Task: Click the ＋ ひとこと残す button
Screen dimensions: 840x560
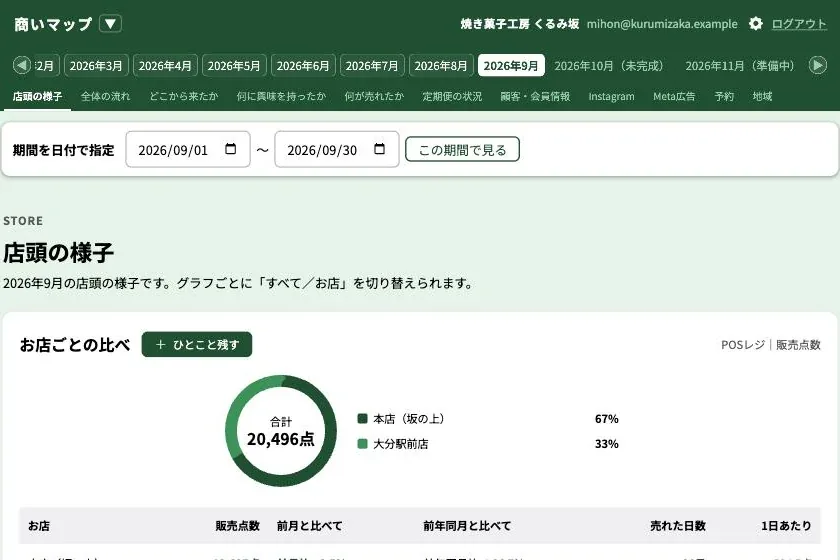Action: (x=197, y=345)
